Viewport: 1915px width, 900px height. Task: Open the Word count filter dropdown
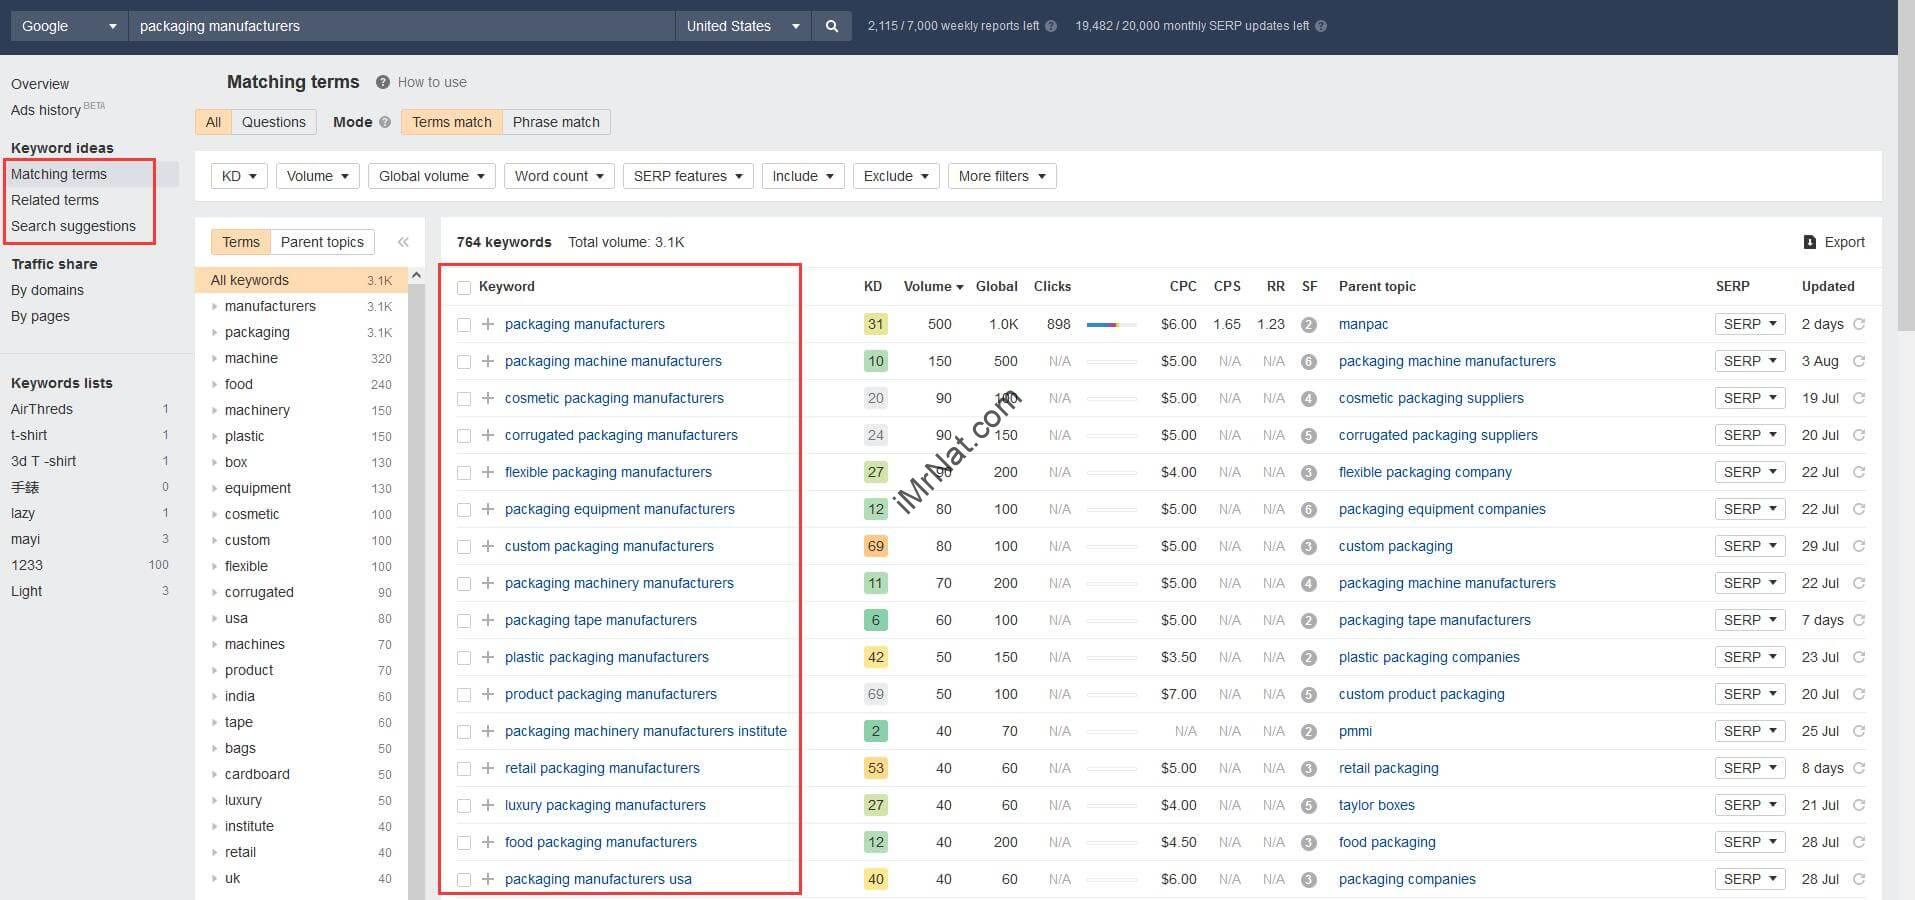559,176
